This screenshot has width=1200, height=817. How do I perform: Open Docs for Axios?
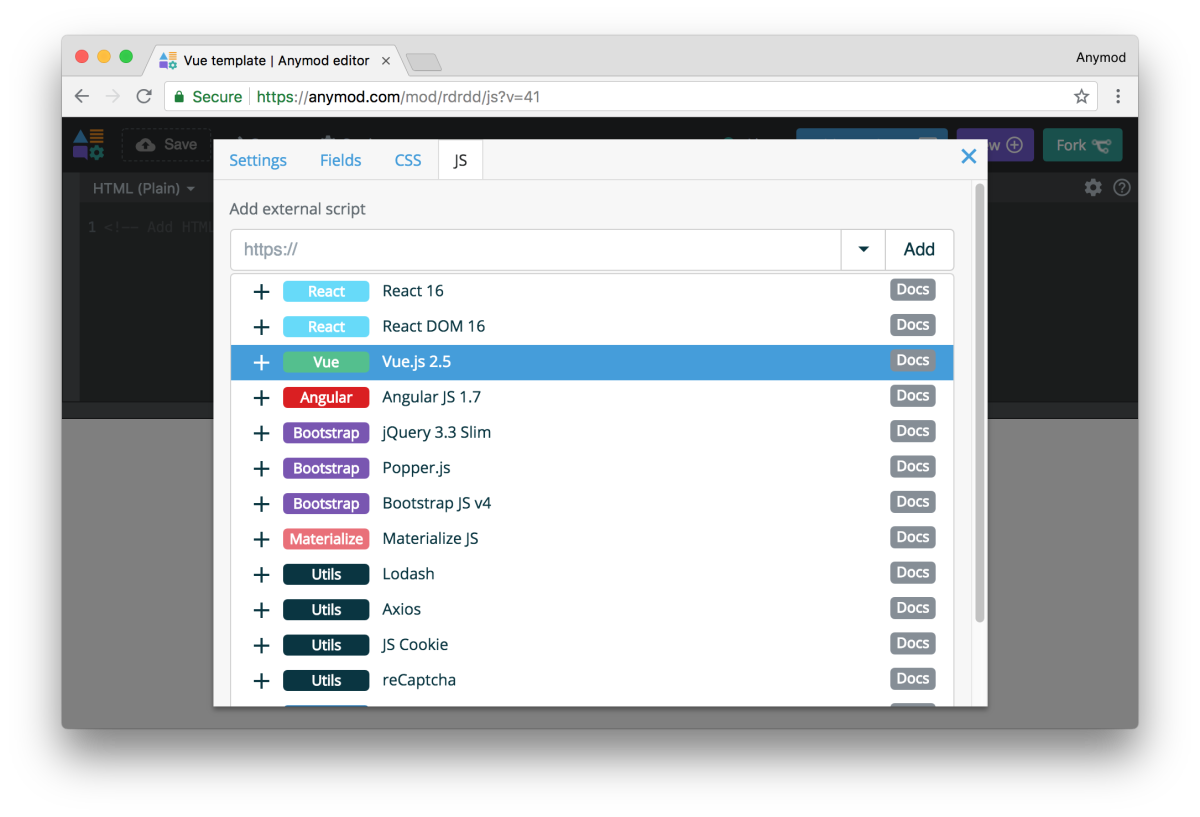click(913, 608)
